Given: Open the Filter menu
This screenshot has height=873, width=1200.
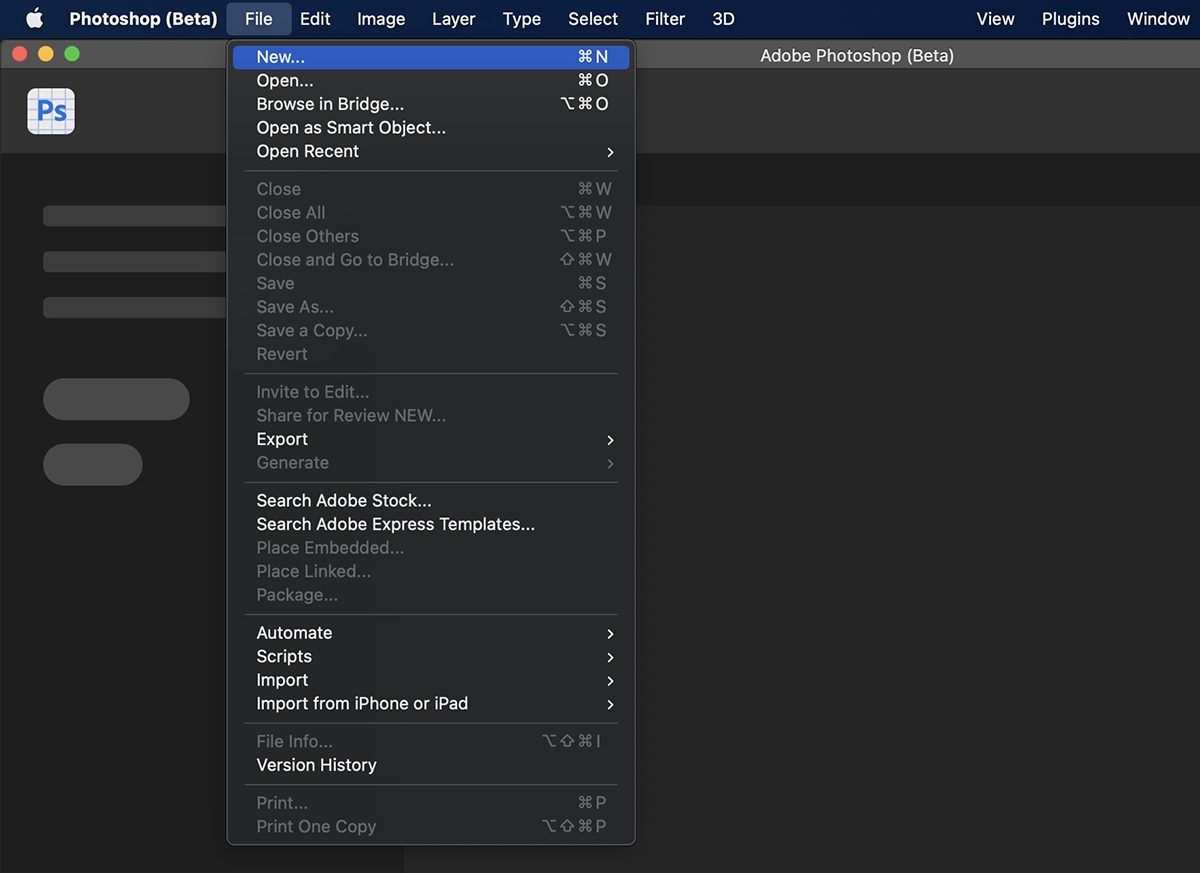Looking at the screenshot, I should 665,18.
